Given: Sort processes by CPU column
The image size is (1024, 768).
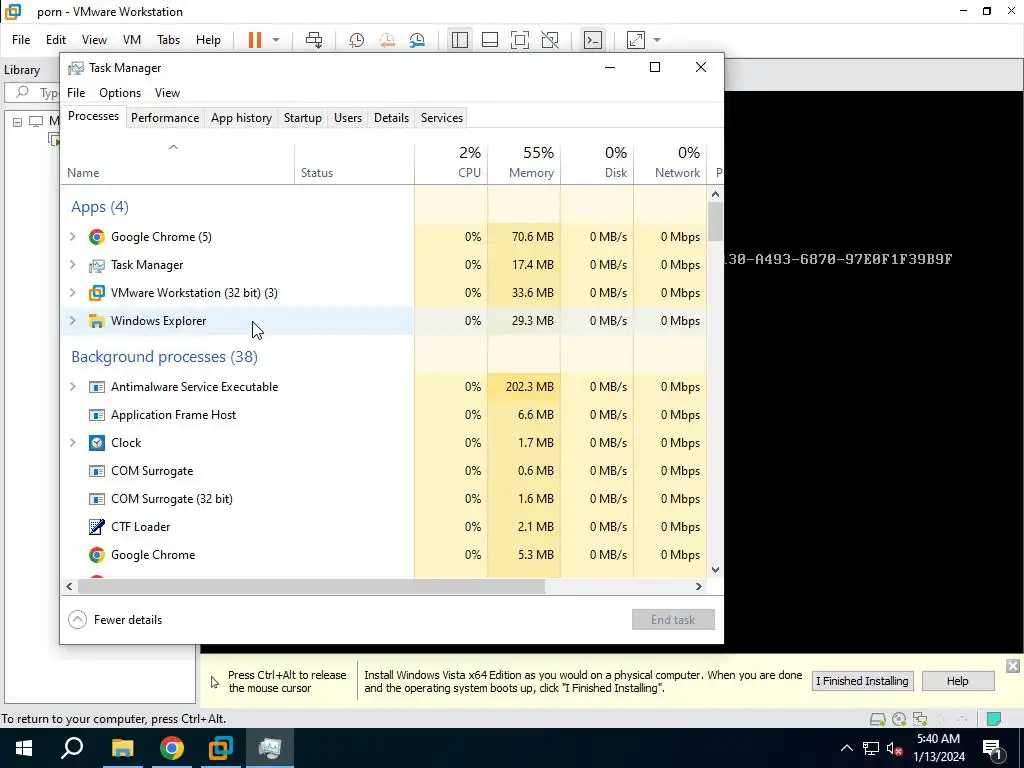Looking at the screenshot, I should pos(451,163).
